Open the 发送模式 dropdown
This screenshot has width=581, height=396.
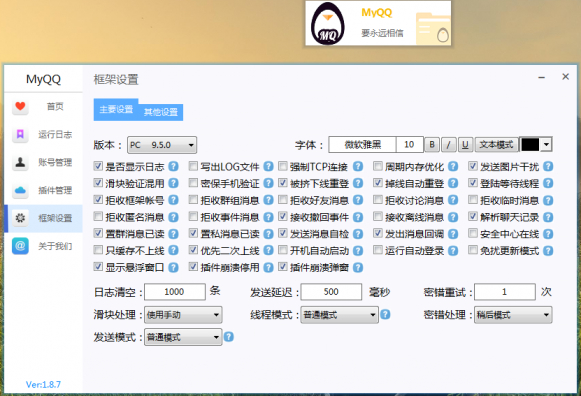183,337
